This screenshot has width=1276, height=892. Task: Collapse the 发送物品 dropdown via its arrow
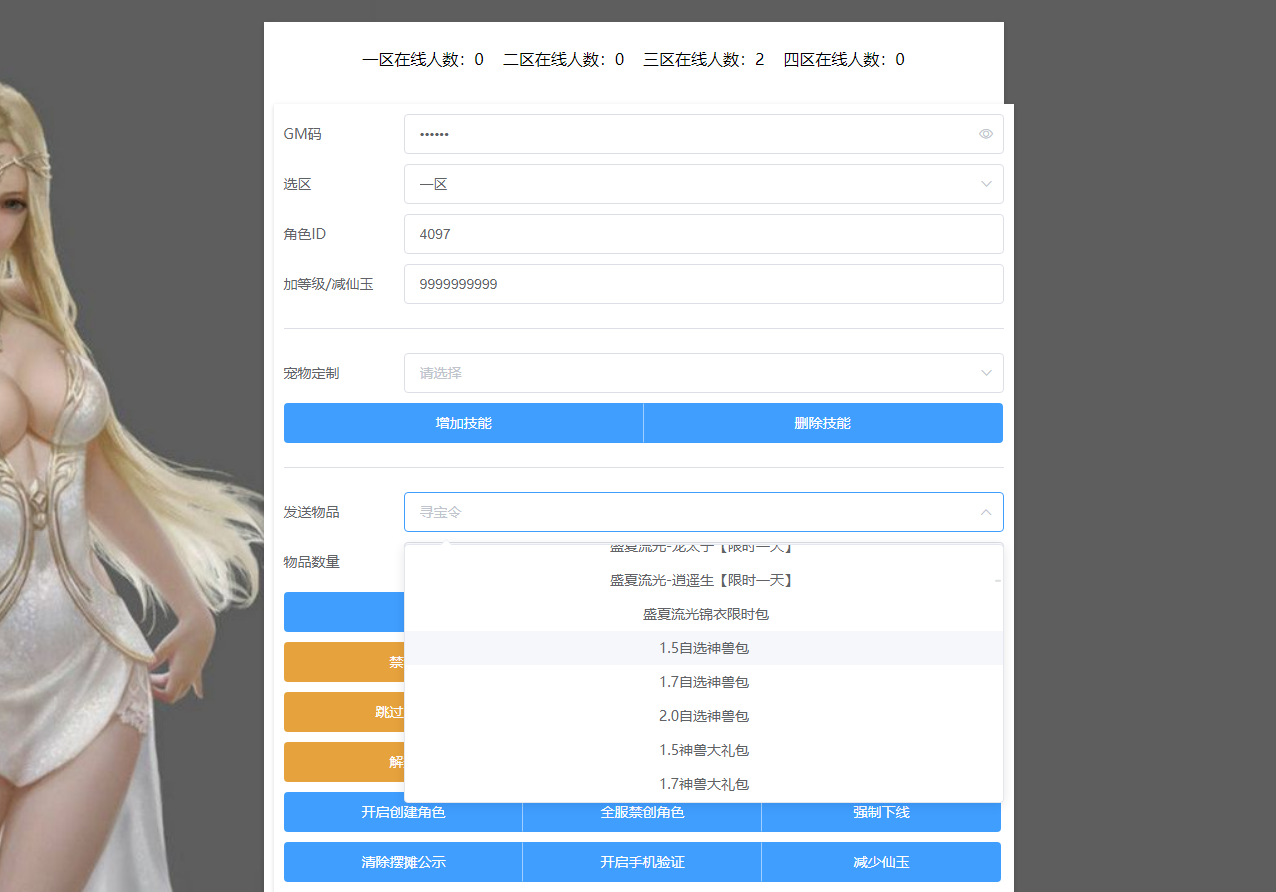pyautogui.click(x=985, y=512)
